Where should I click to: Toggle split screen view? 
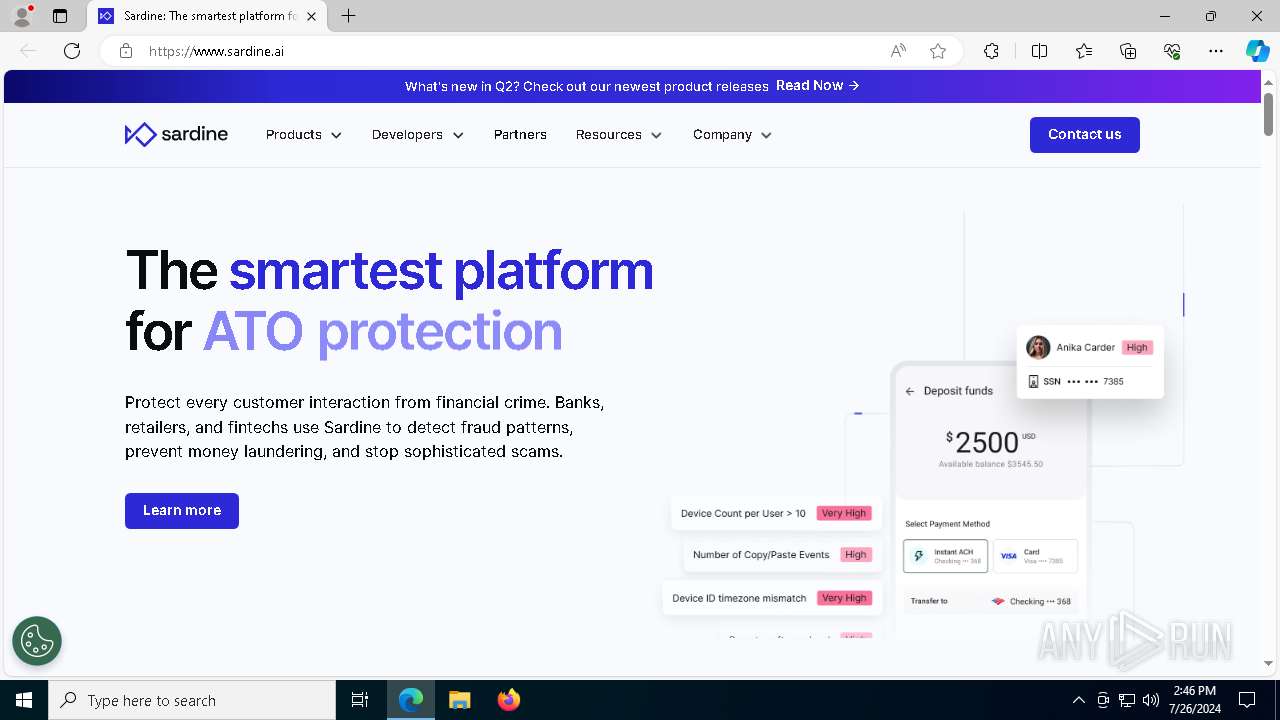[x=1039, y=51]
